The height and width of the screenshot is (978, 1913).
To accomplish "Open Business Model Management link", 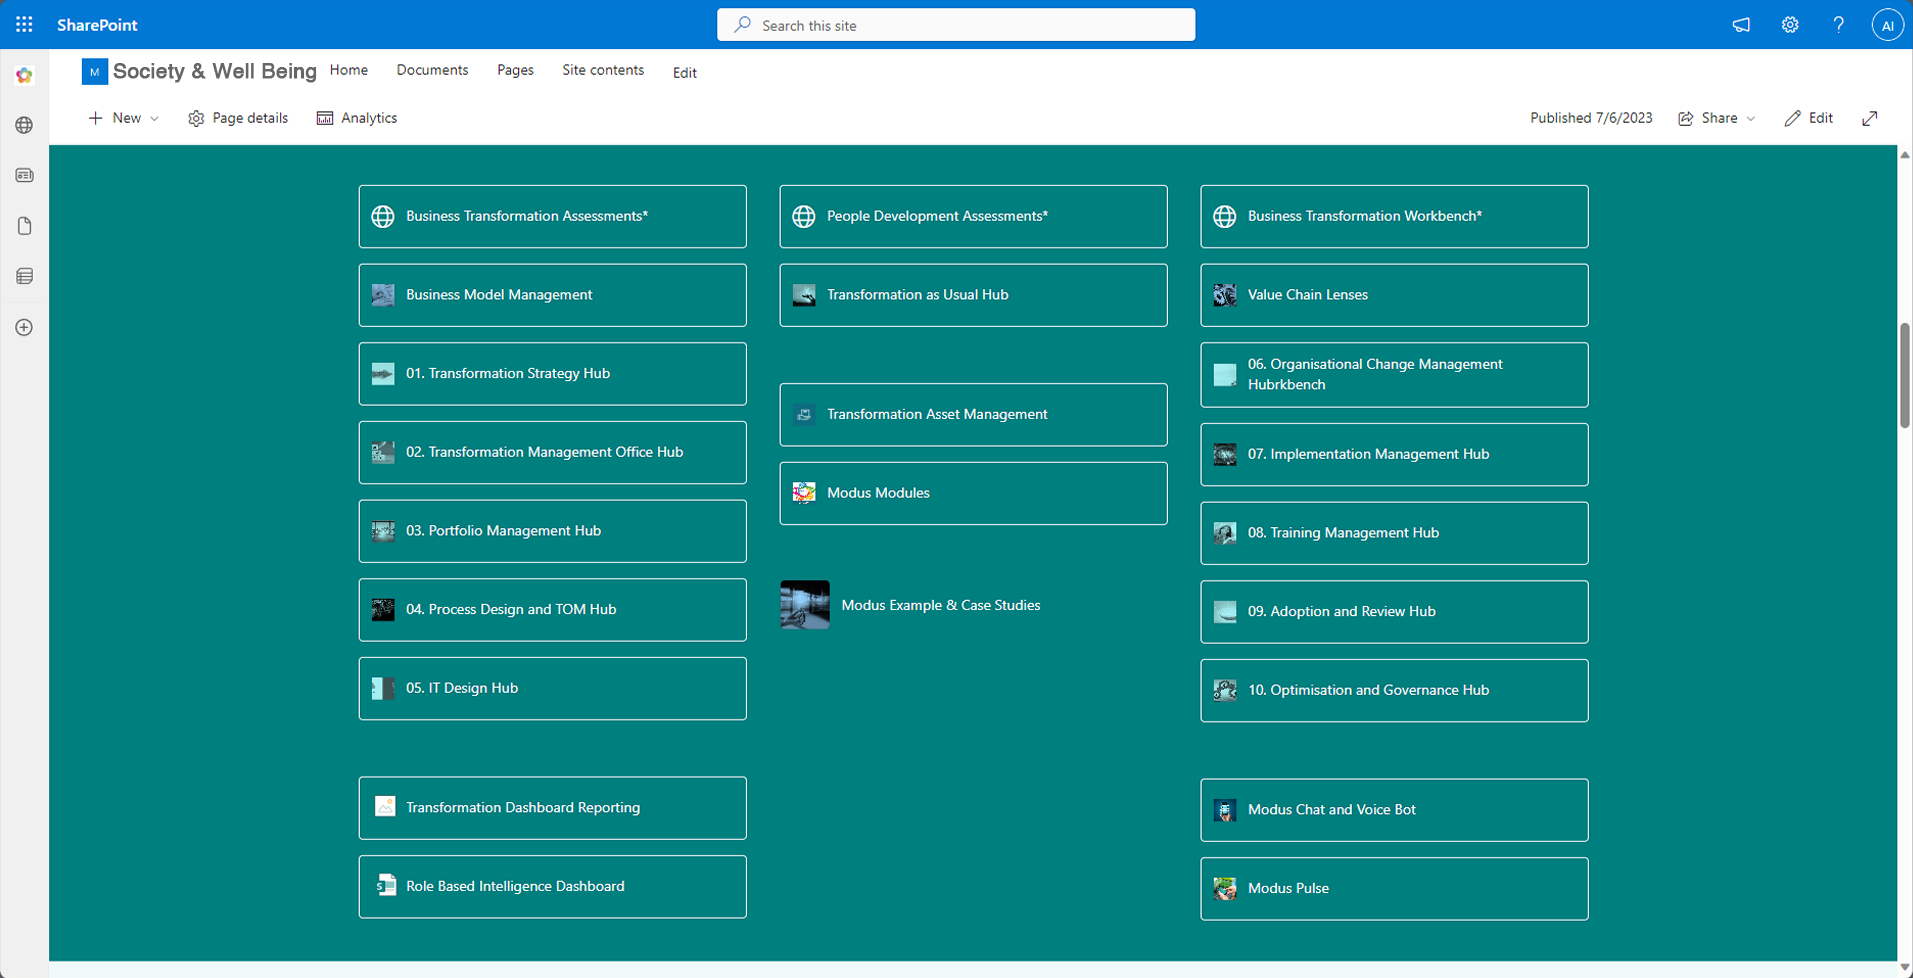I will pyautogui.click(x=553, y=295).
